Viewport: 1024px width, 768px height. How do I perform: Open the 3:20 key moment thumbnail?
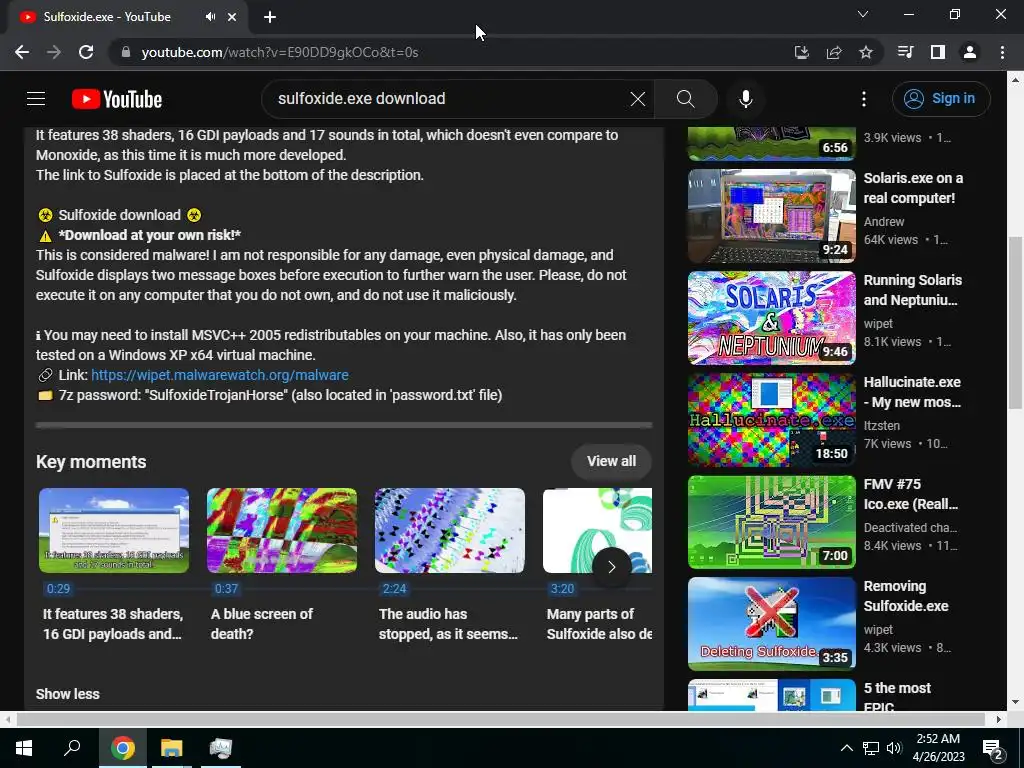pyautogui.click(x=597, y=530)
